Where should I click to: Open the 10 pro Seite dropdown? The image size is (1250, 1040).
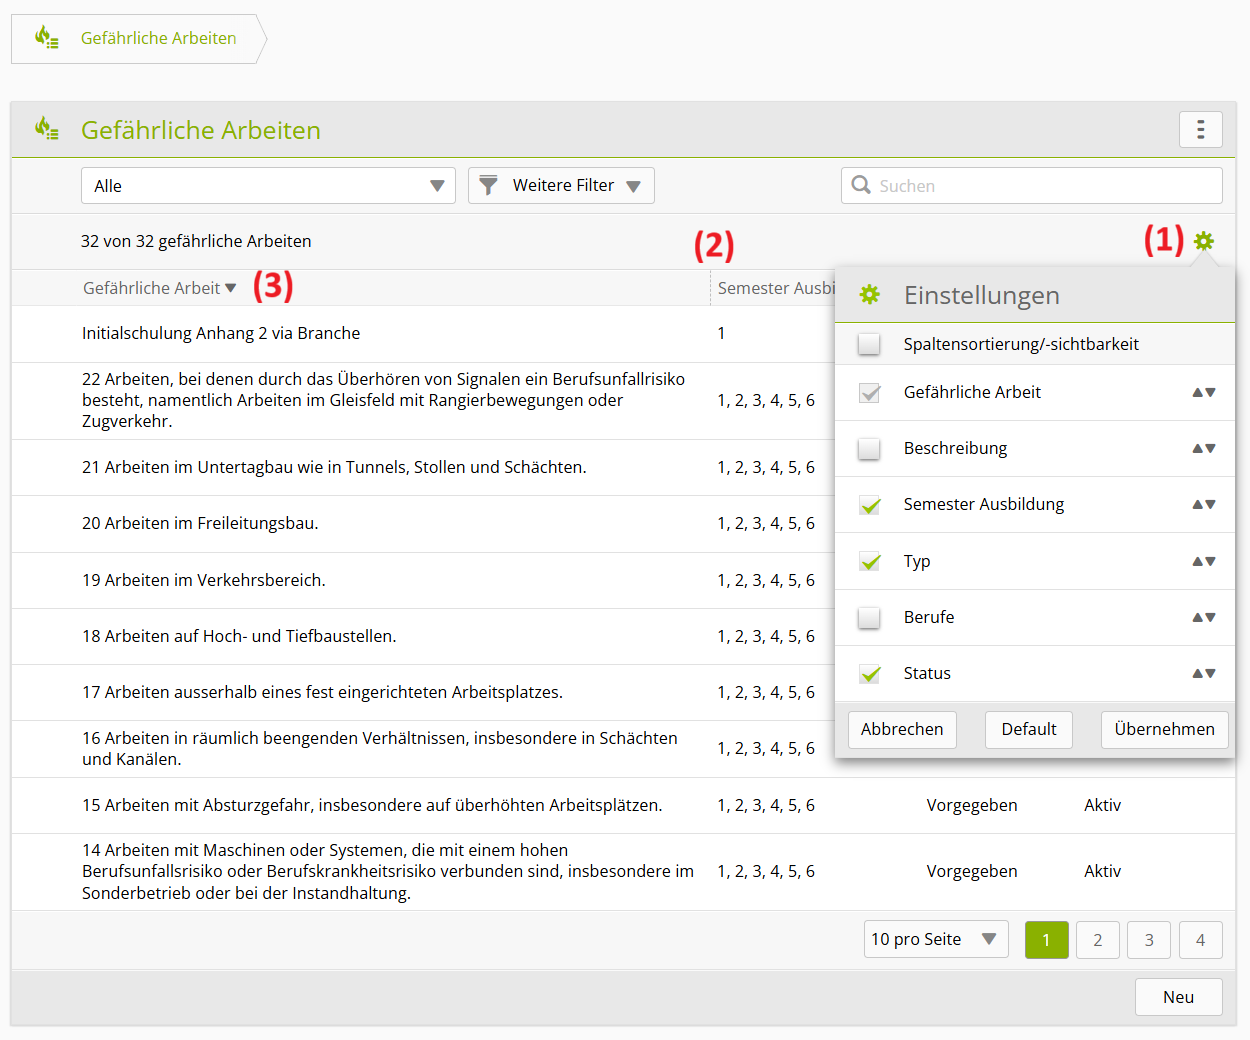click(x=935, y=940)
